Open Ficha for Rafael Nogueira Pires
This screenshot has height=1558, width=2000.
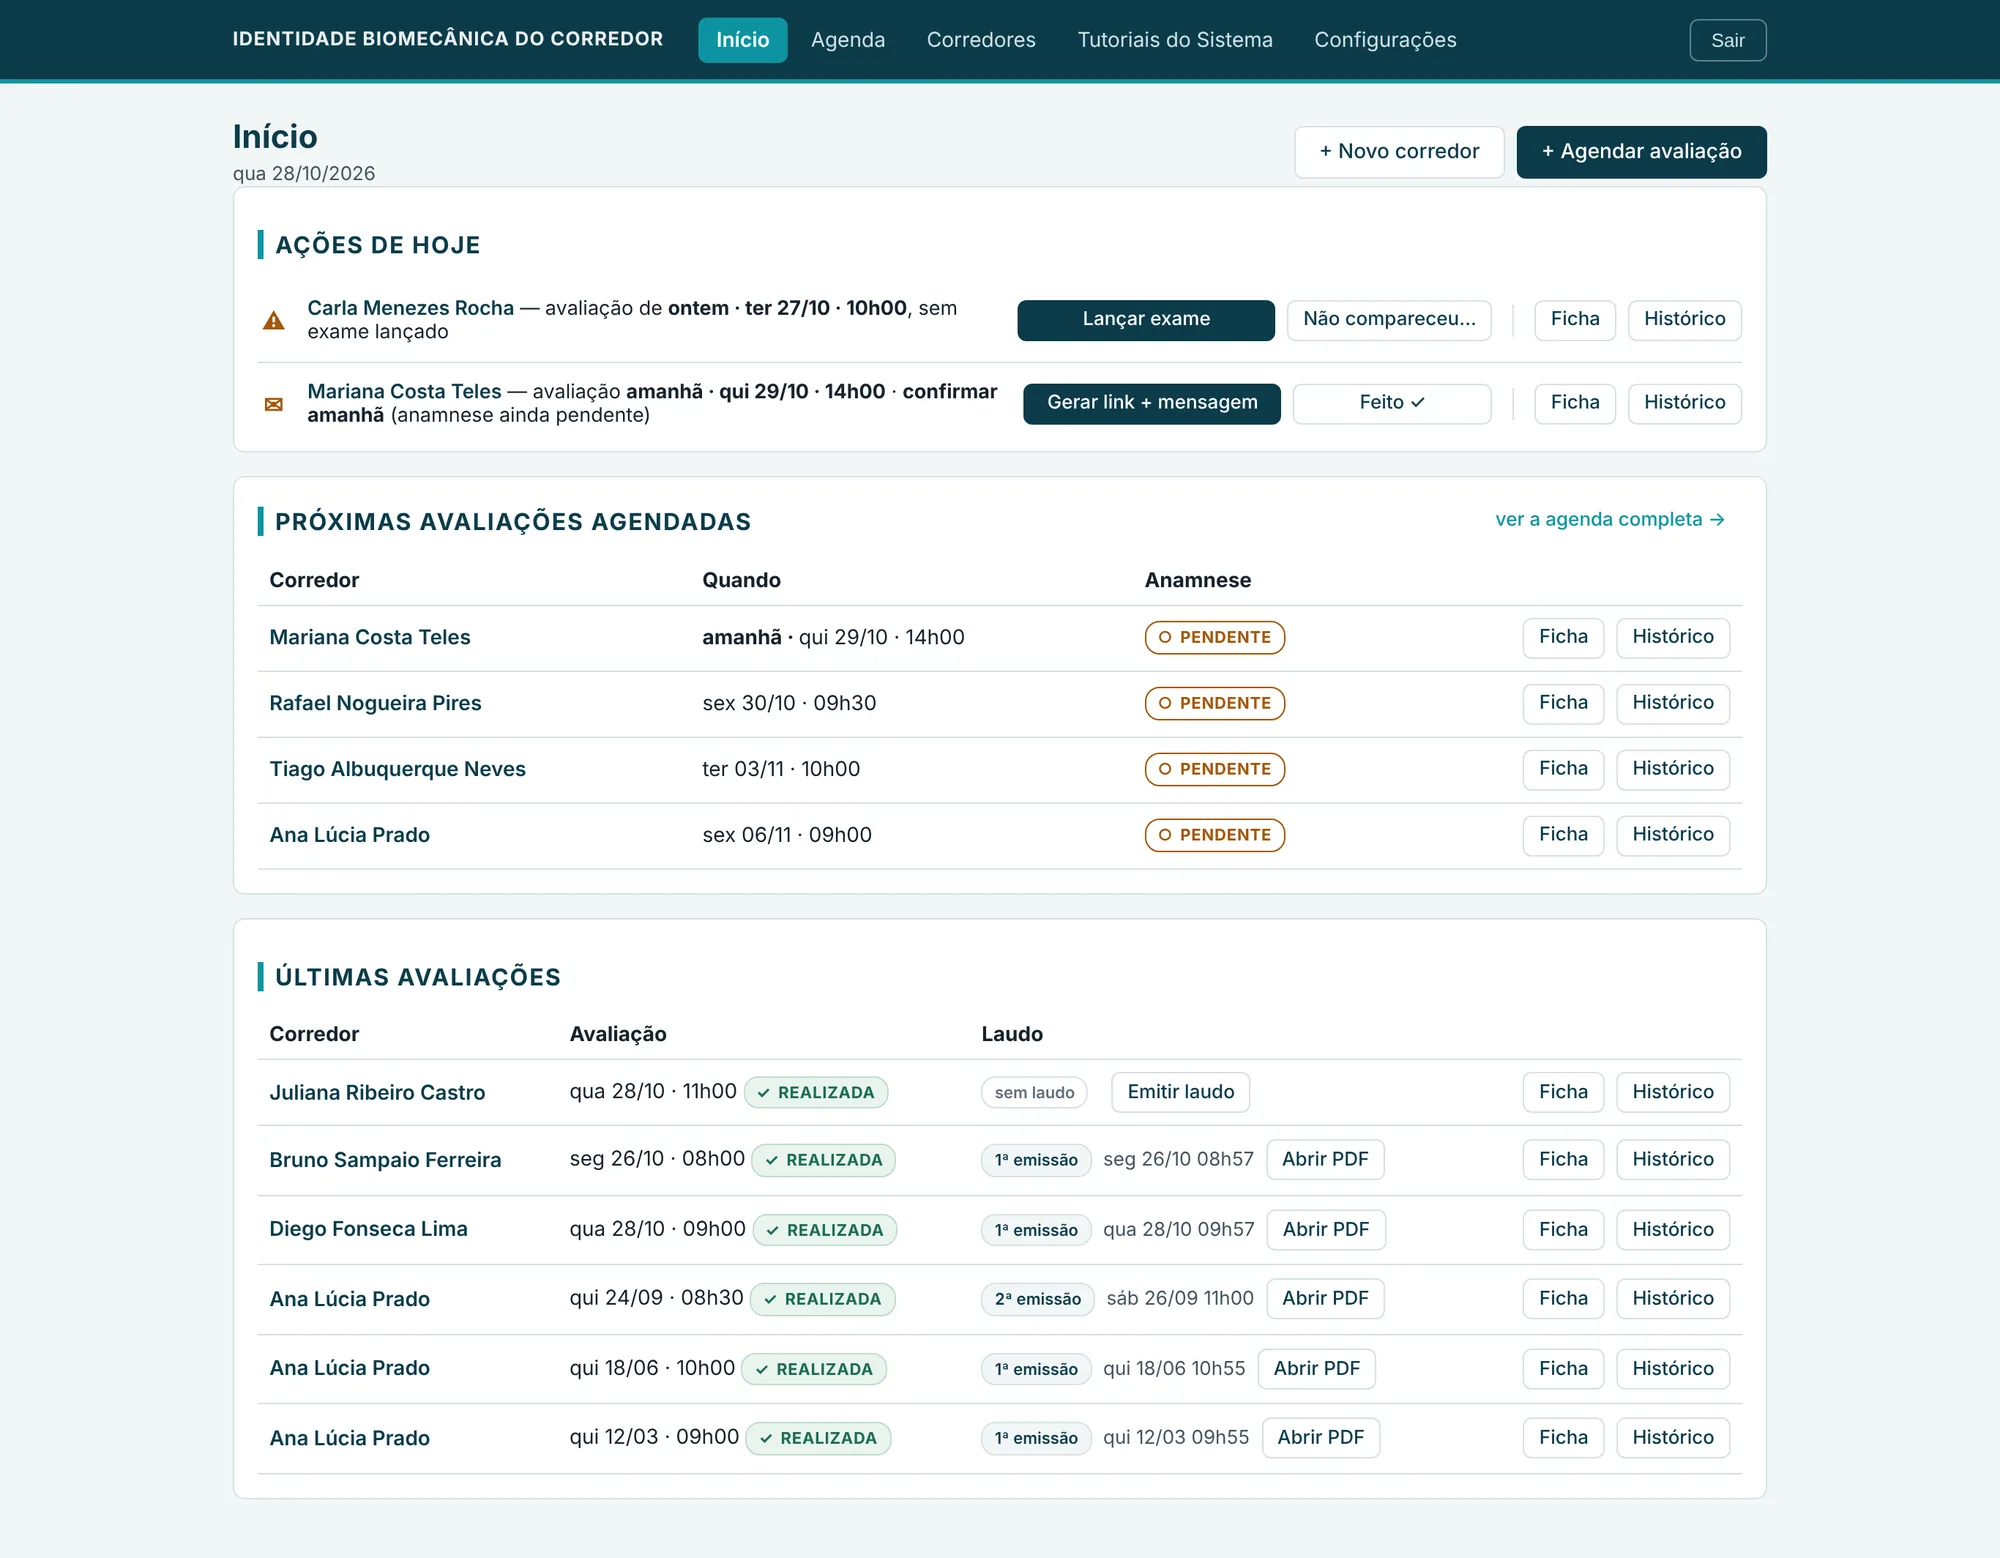(x=1563, y=704)
